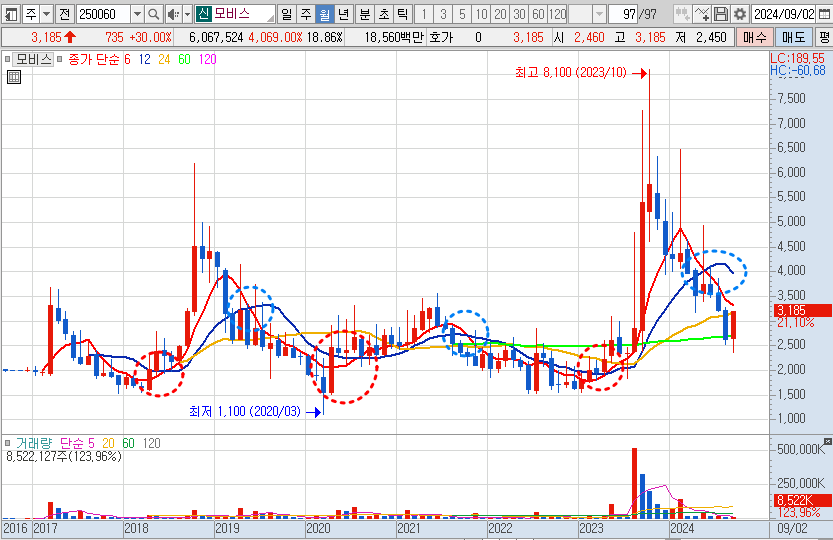Click the red 3,185 current price tag on axis
833x540 pixels.
(801, 310)
